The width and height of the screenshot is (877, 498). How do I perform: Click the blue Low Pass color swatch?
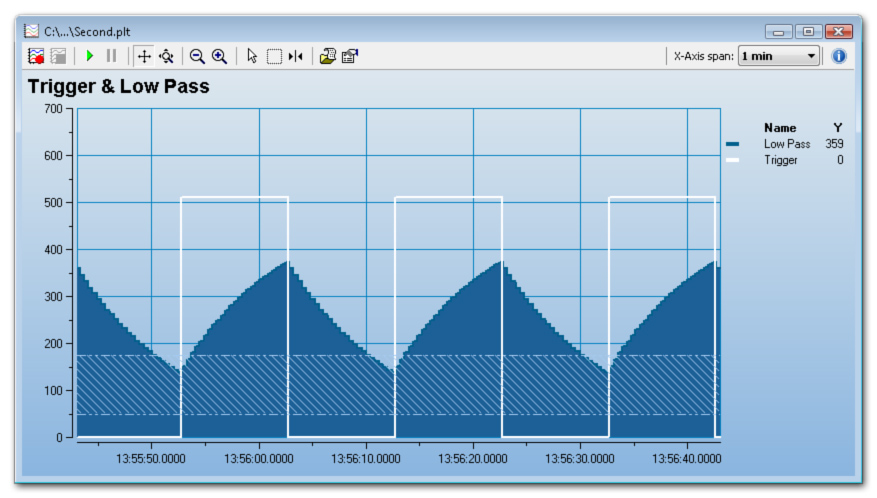[x=733, y=144]
